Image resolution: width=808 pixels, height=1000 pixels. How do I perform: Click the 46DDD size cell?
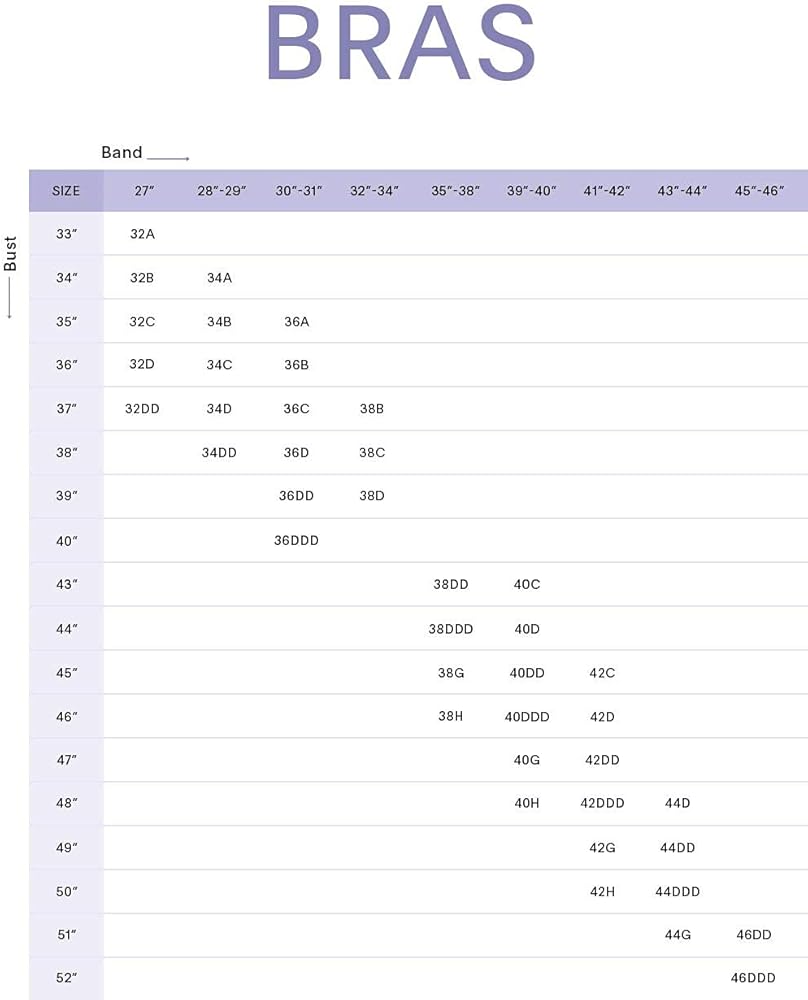(753, 978)
